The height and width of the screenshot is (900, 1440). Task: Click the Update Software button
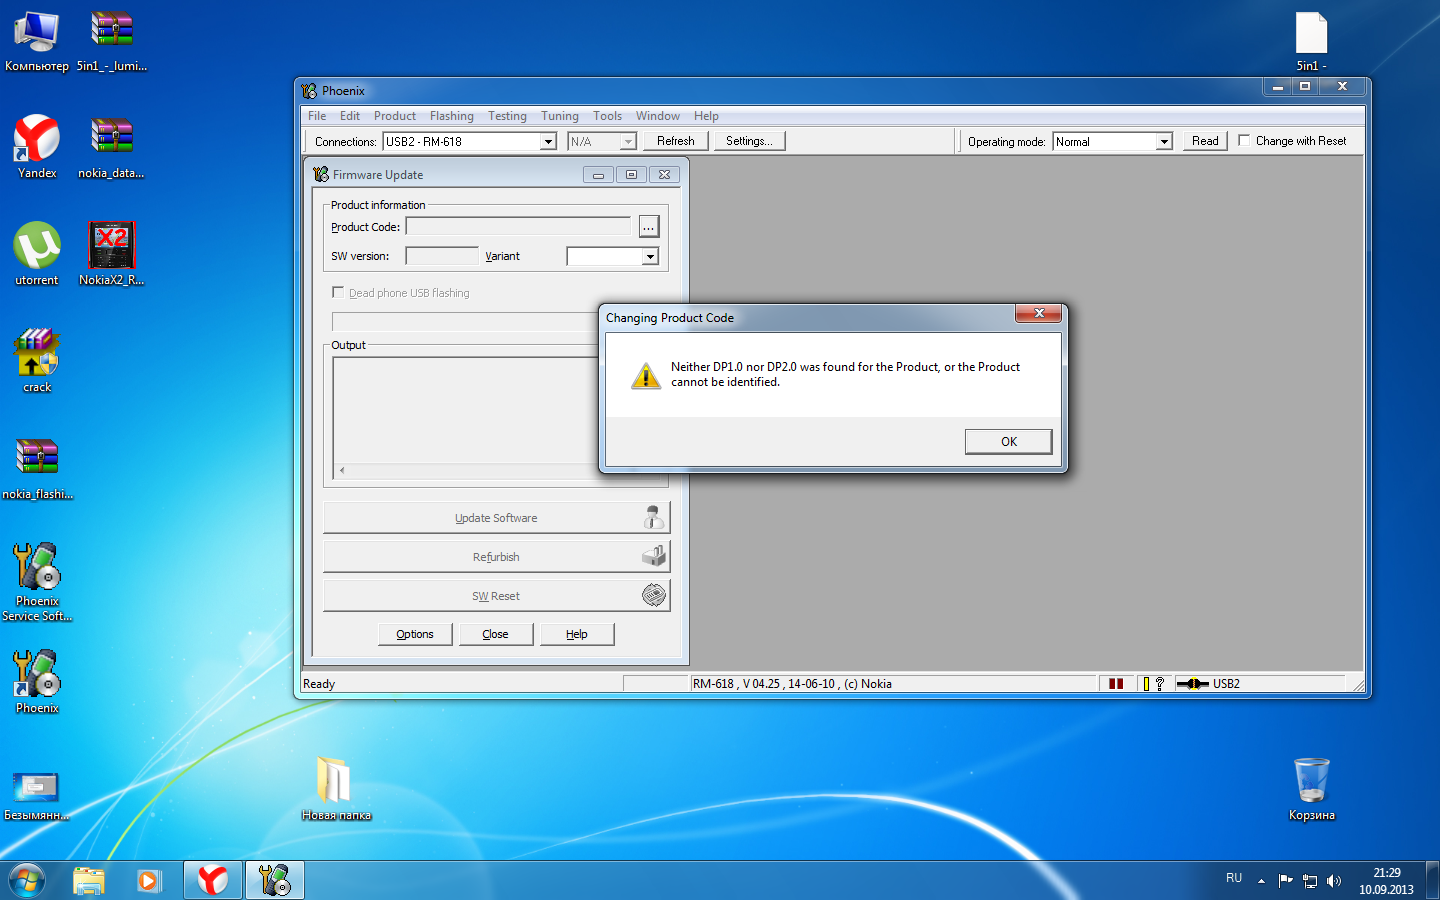496,518
